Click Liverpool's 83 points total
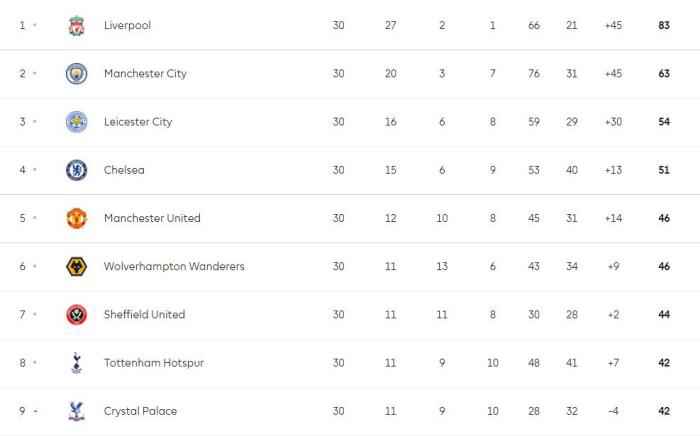 (664, 25)
